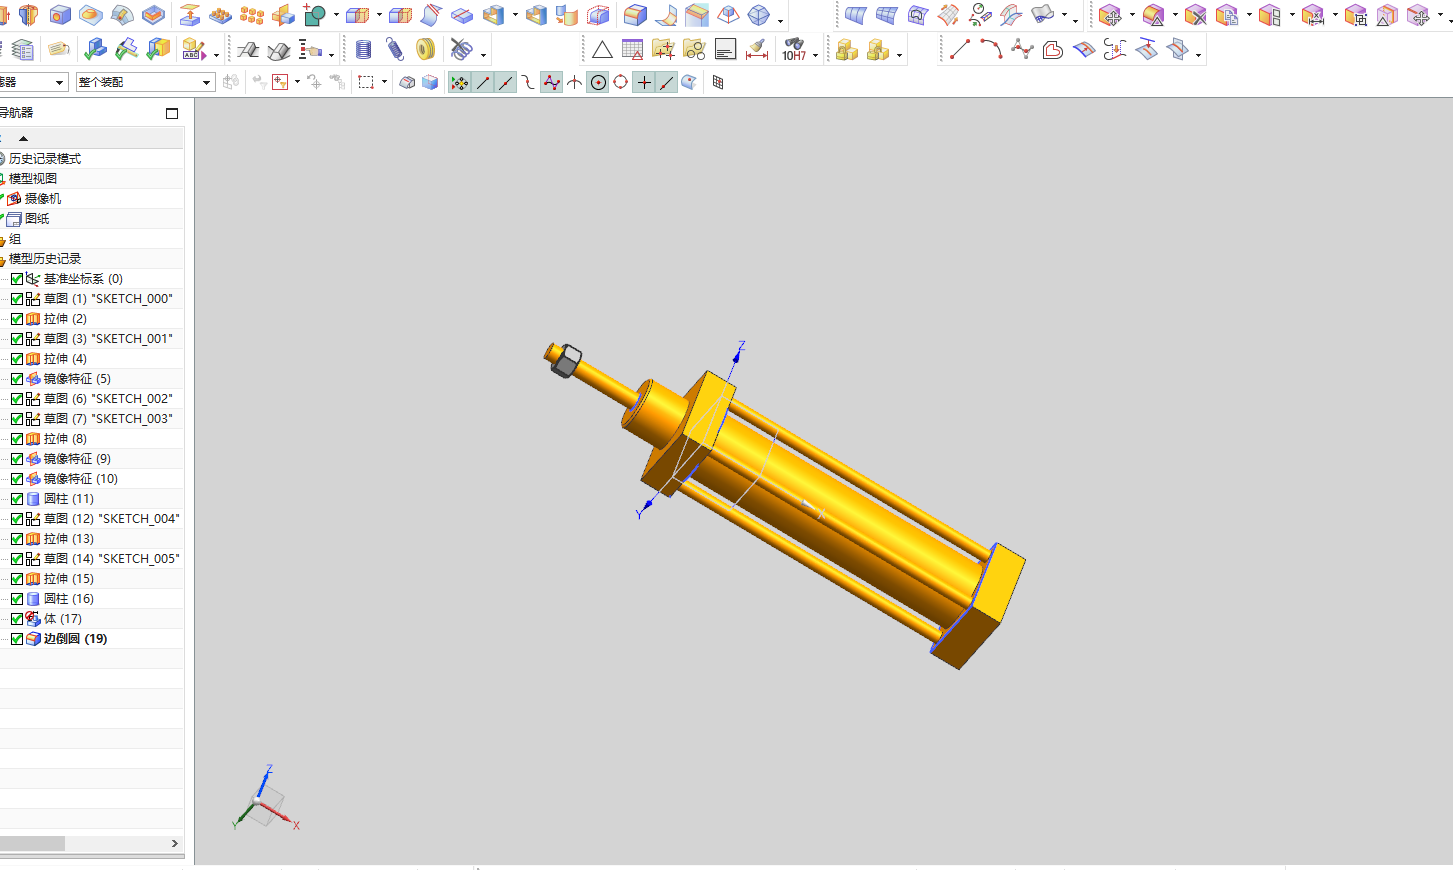Toggle the control point snap button
The width and height of the screenshot is (1453, 870).
[x=528, y=82]
